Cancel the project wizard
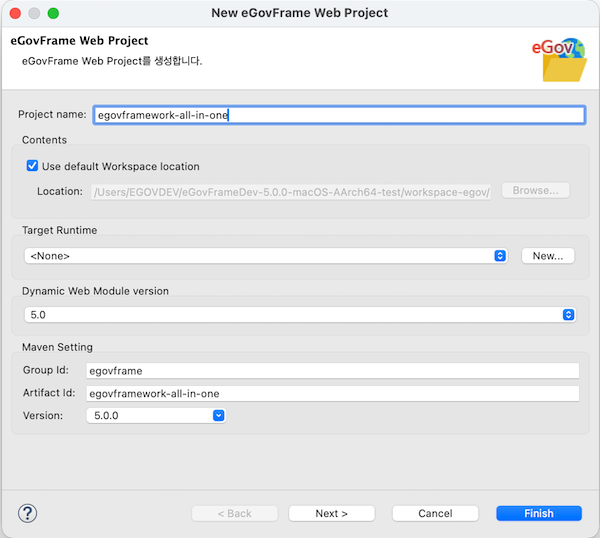 (435, 513)
